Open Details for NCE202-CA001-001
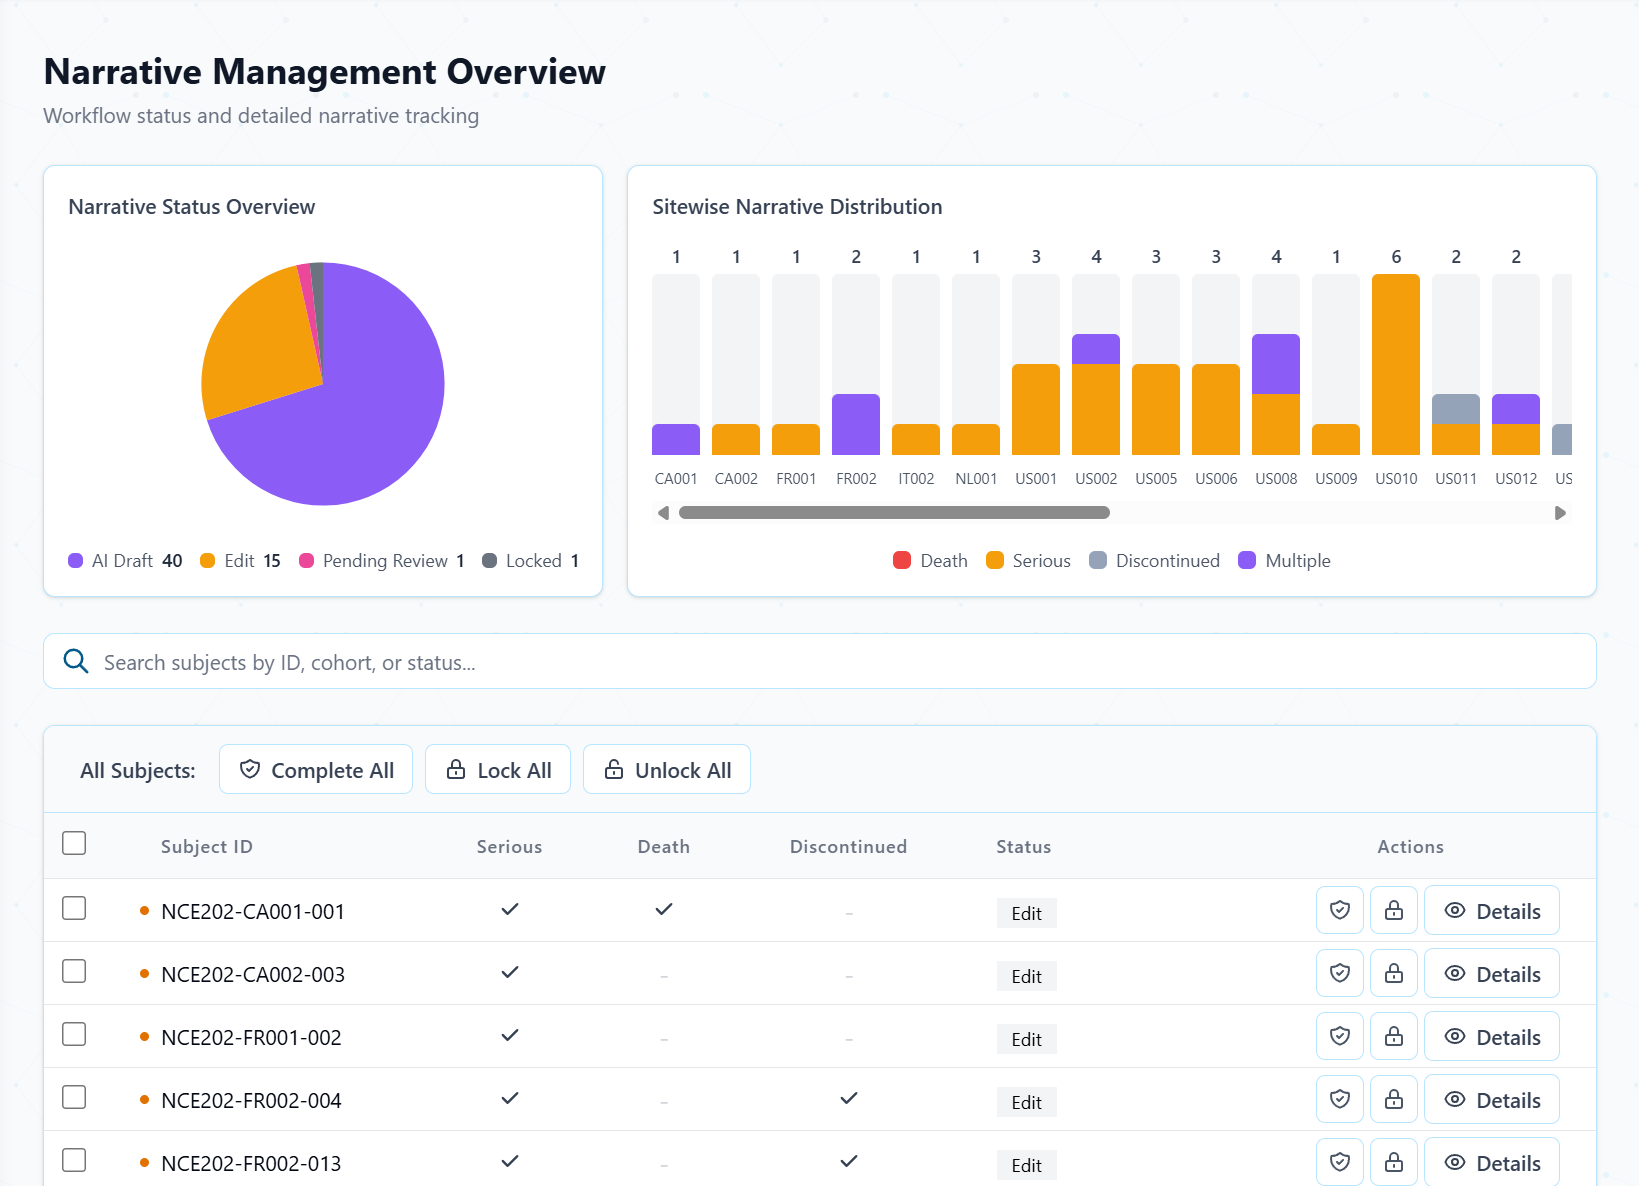 click(x=1492, y=910)
